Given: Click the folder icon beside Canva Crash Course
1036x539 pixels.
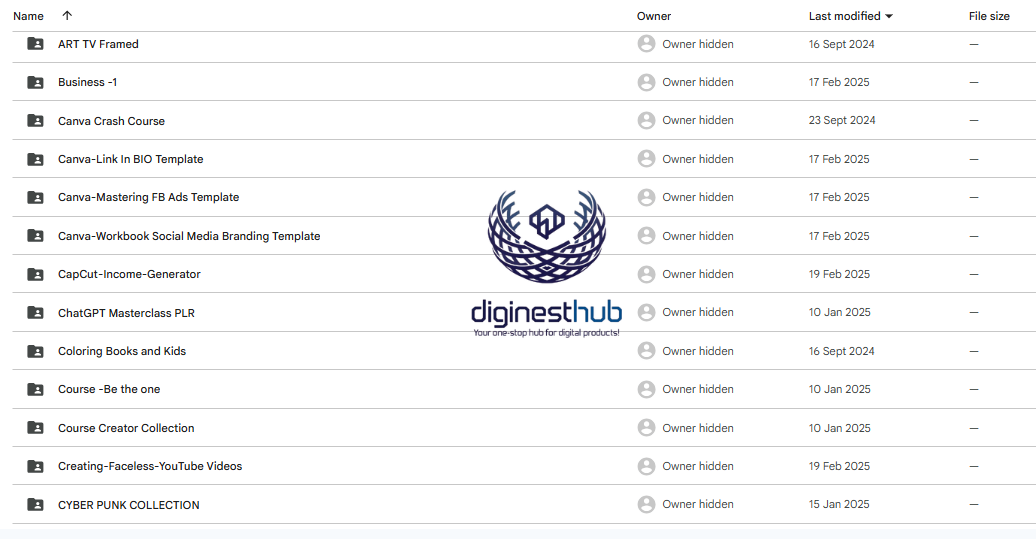Looking at the screenshot, I should coord(35,121).
